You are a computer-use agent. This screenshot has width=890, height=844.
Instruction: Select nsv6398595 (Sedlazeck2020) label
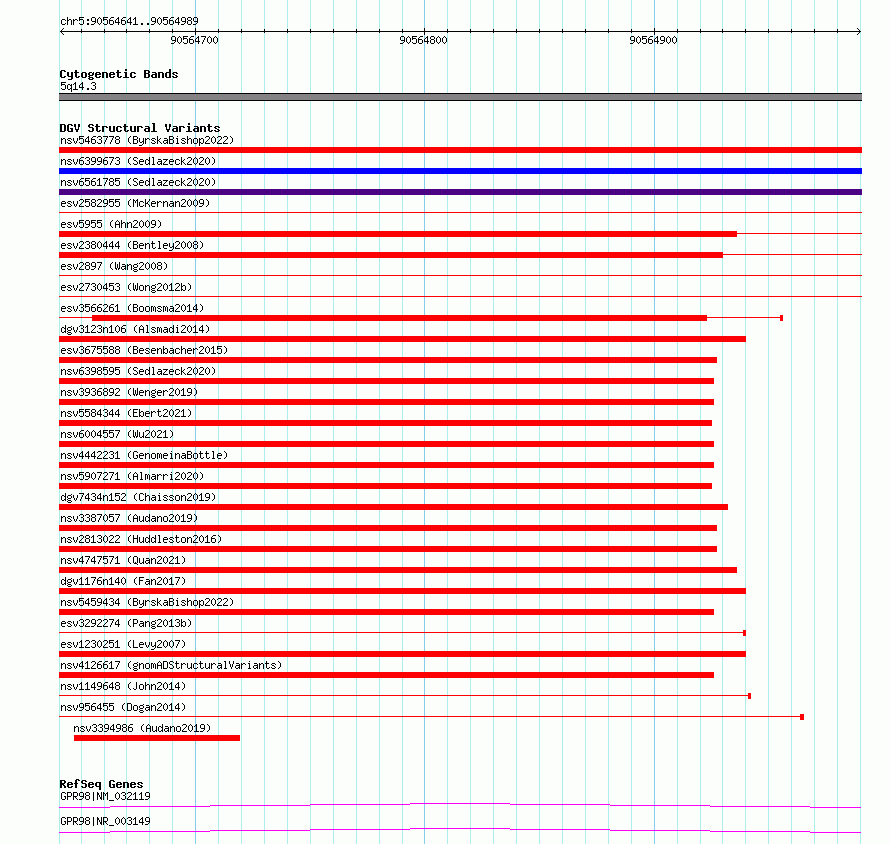[x=138, y=371]
